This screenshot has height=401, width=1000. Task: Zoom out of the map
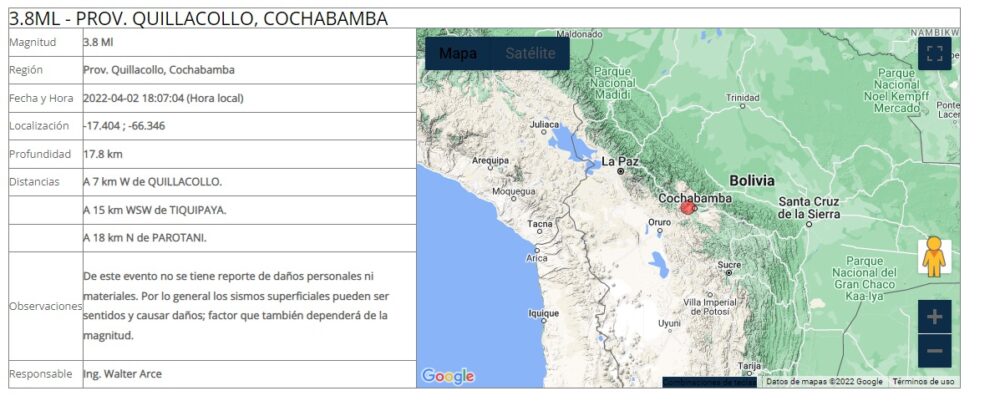click(934, 351)
